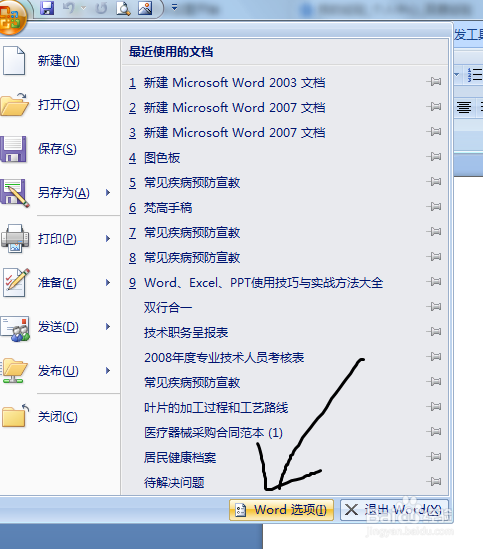Choose 新建(N) to create a document
Image resolution: width=483 pixels, height=549 pixels.
pos(60,61)
